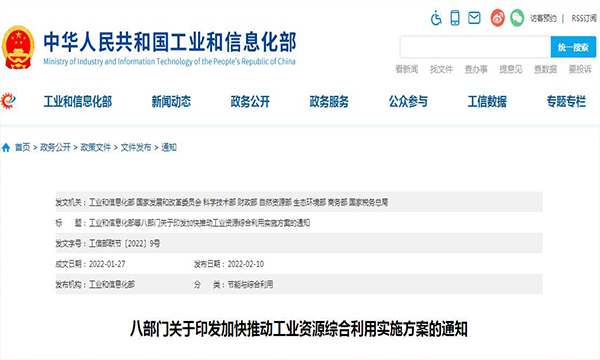The width and height of the screenshot is (600, 360).
Task: Click 成文日期 value 2022-01-27
Action: (x=107, y=264)
